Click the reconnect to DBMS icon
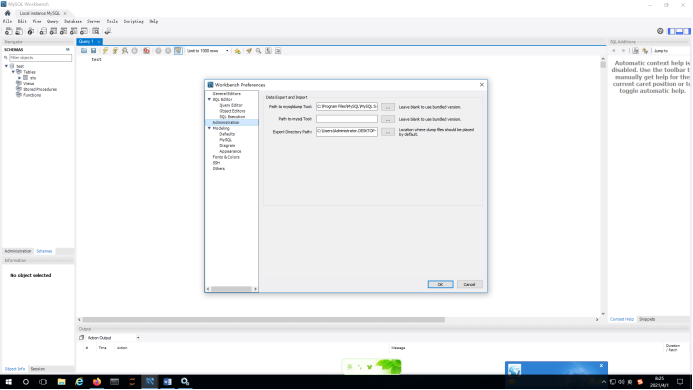Image resolution: width=693 pixels, height=390 pixels. [x=107, y=31]
